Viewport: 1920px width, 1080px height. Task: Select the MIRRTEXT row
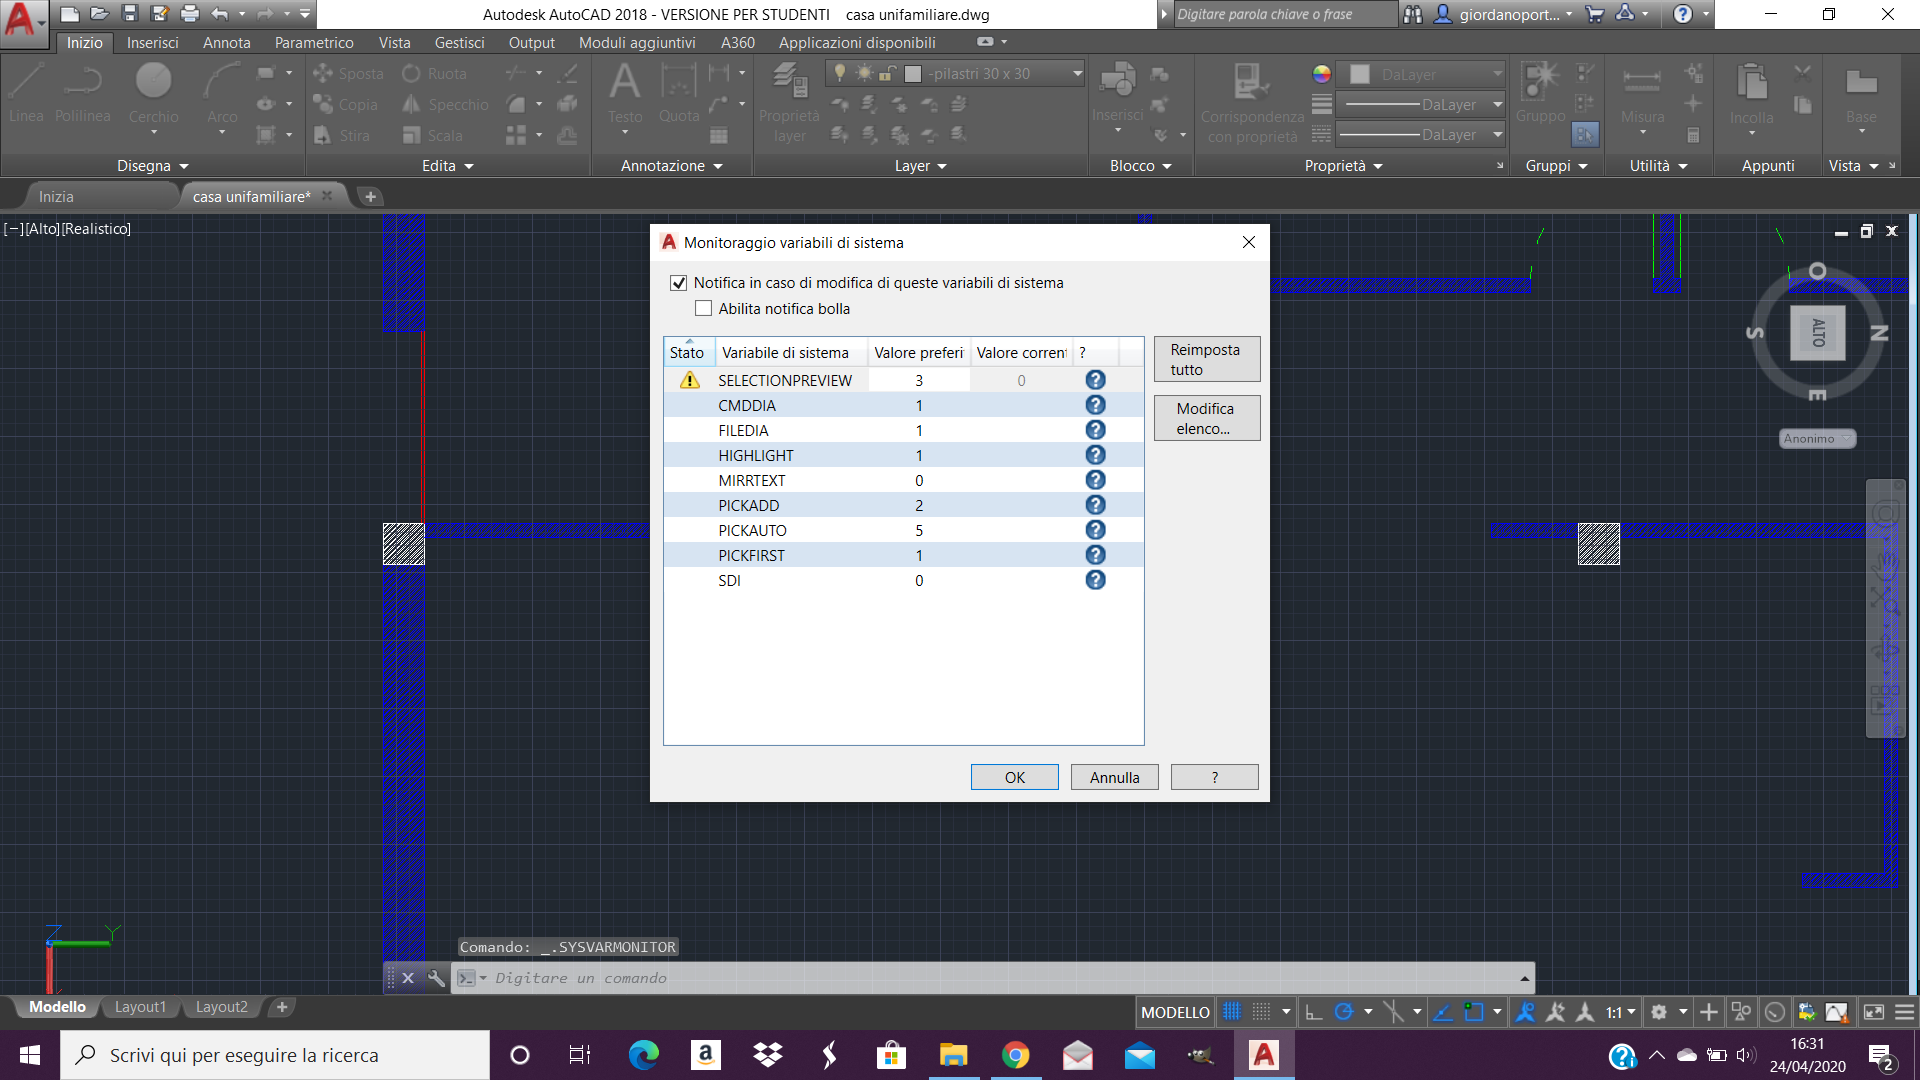(904, 480)
